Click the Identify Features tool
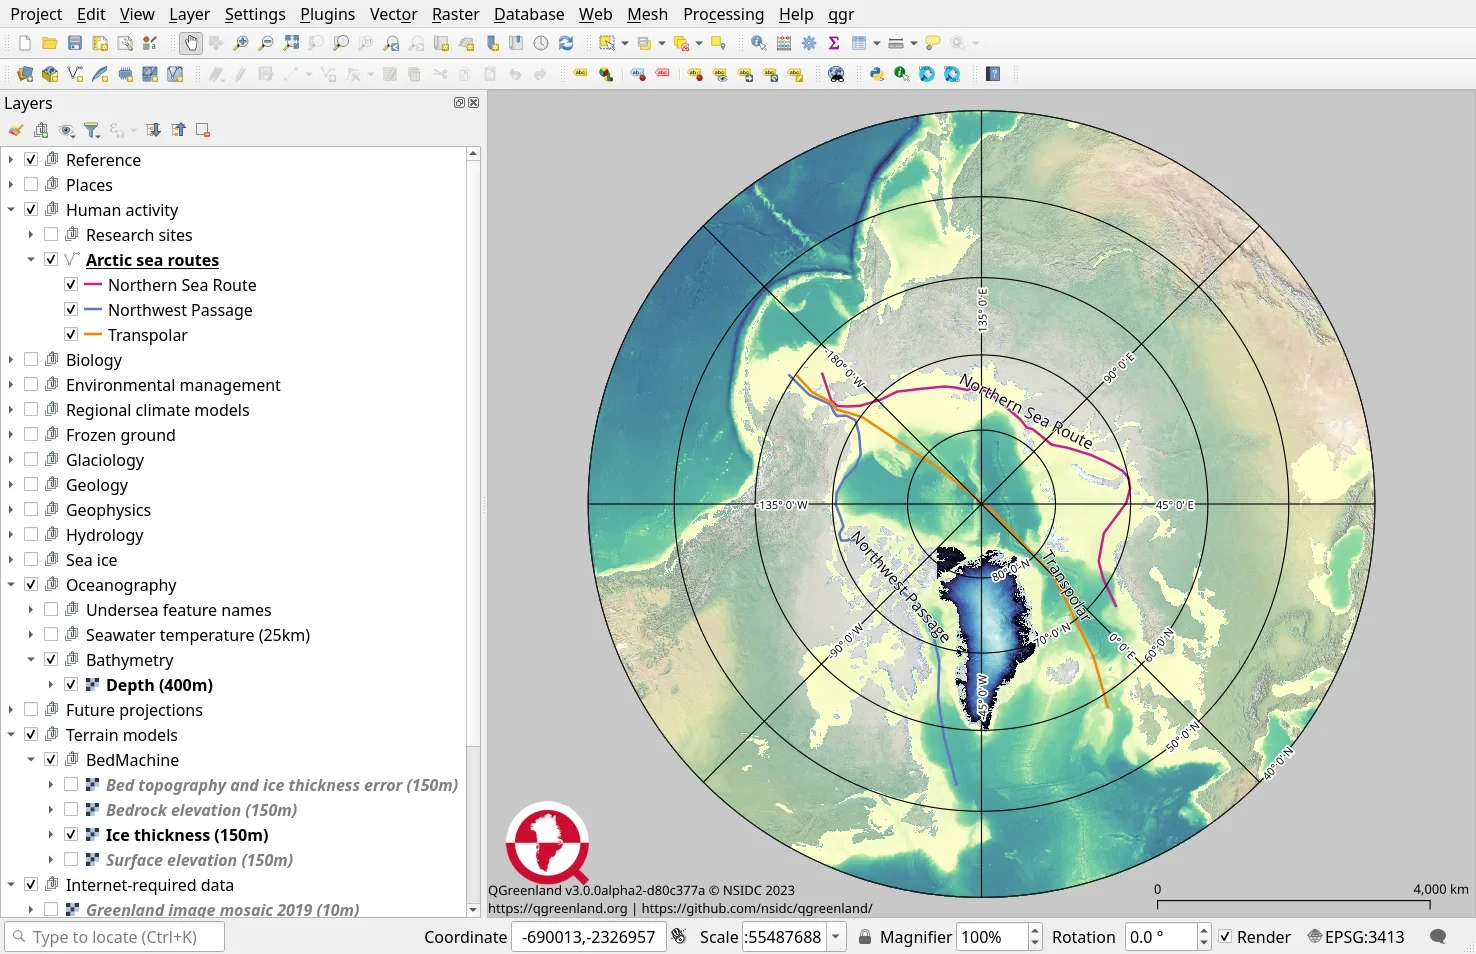This screenshot has width=1476, height=954. click(757, 43)
